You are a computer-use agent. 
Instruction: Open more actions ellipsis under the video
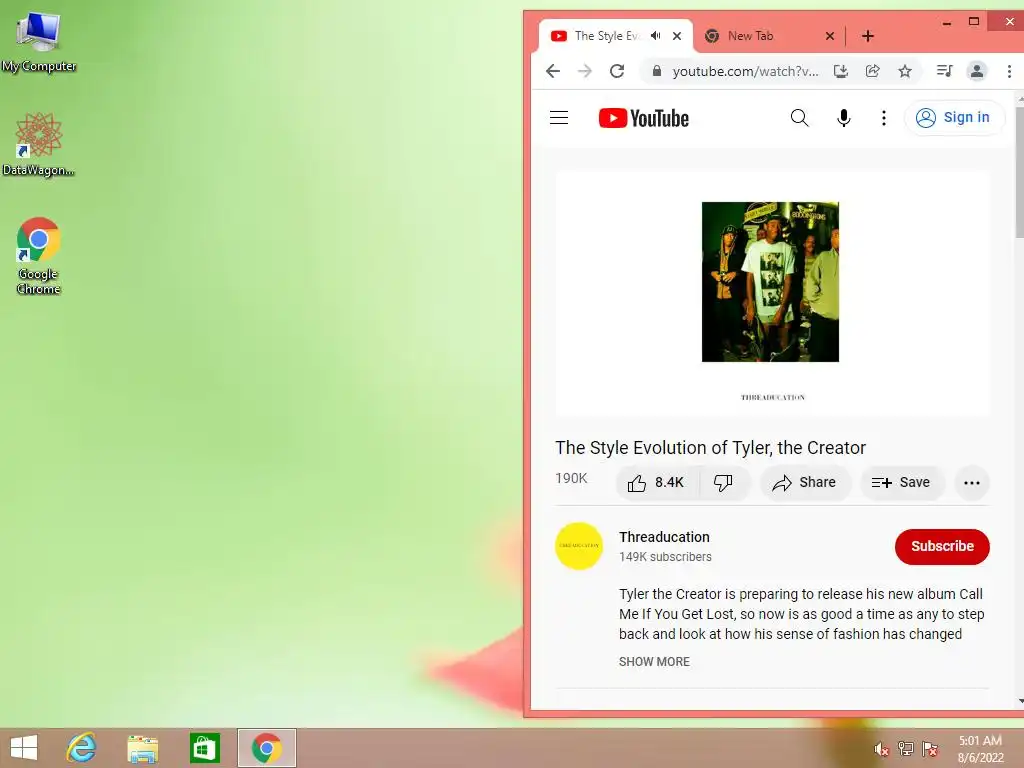point(972,483)
